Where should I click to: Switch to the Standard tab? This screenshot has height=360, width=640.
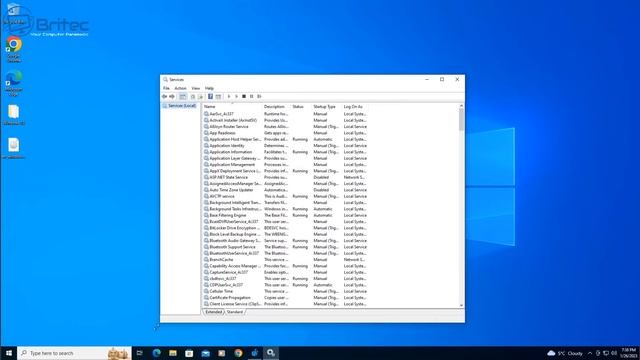pos(235,312)
